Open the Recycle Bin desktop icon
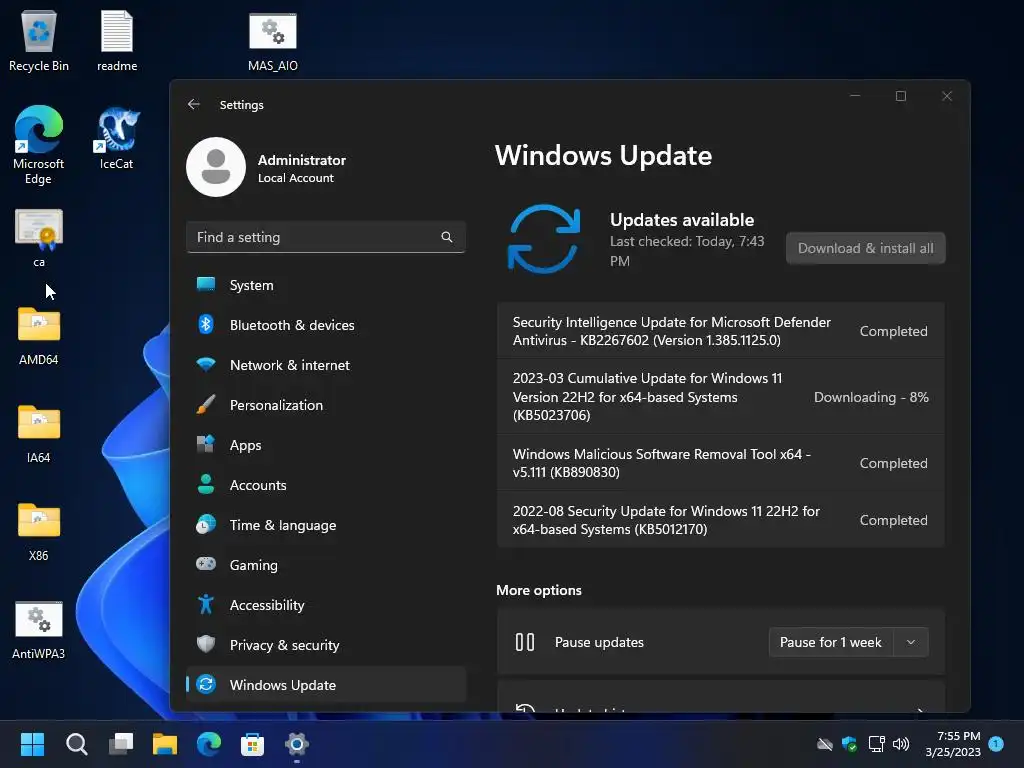This screenshot has width=1024, height=768. click(39, 40)
